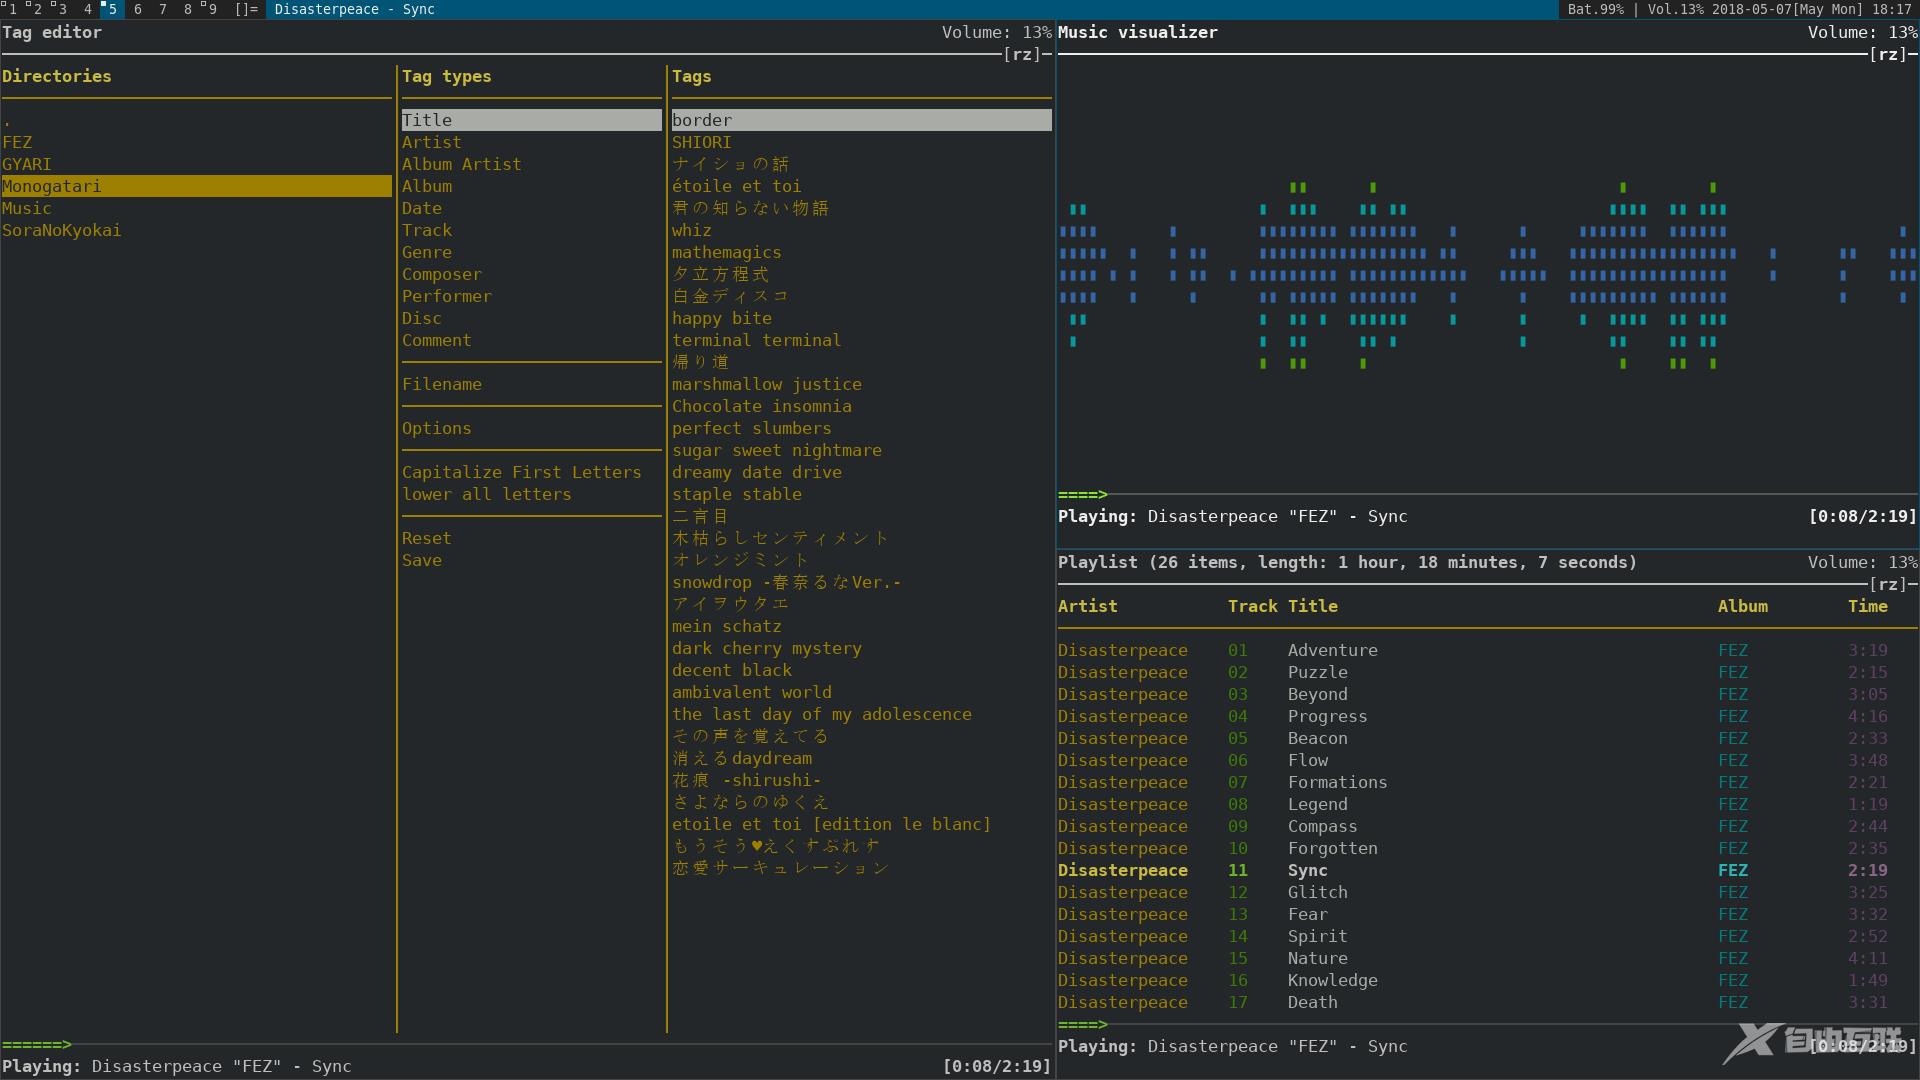Viewport: 1920px width, 1080px height.
Task: Open the Music directory
Action: (197, 208)
